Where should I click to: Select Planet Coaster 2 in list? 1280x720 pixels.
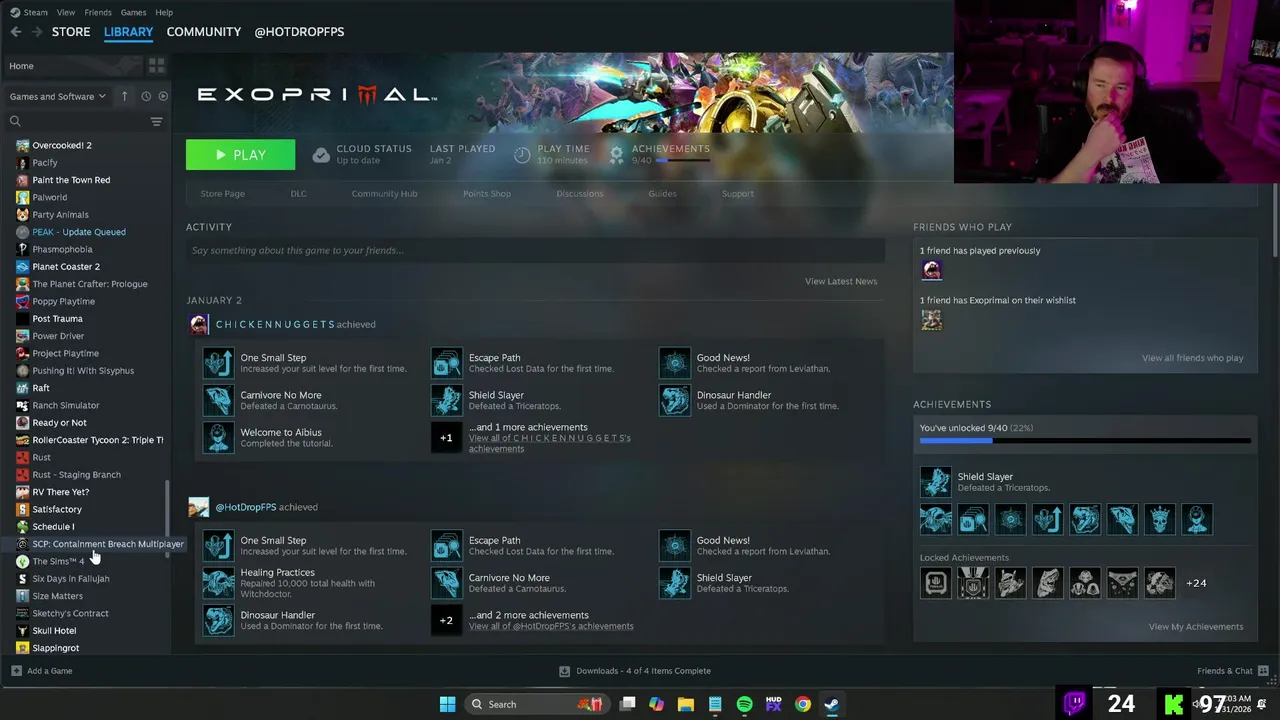coord(66,267)
